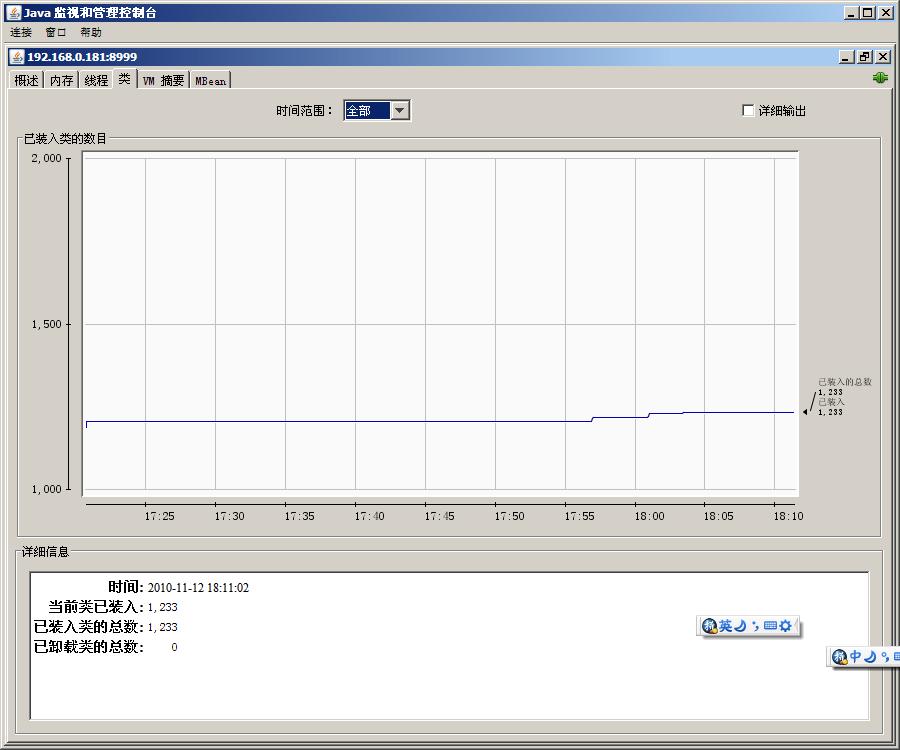900x750 pixels.
Task: Open the gear settings icon on IME bar
Action: [785, 625]
